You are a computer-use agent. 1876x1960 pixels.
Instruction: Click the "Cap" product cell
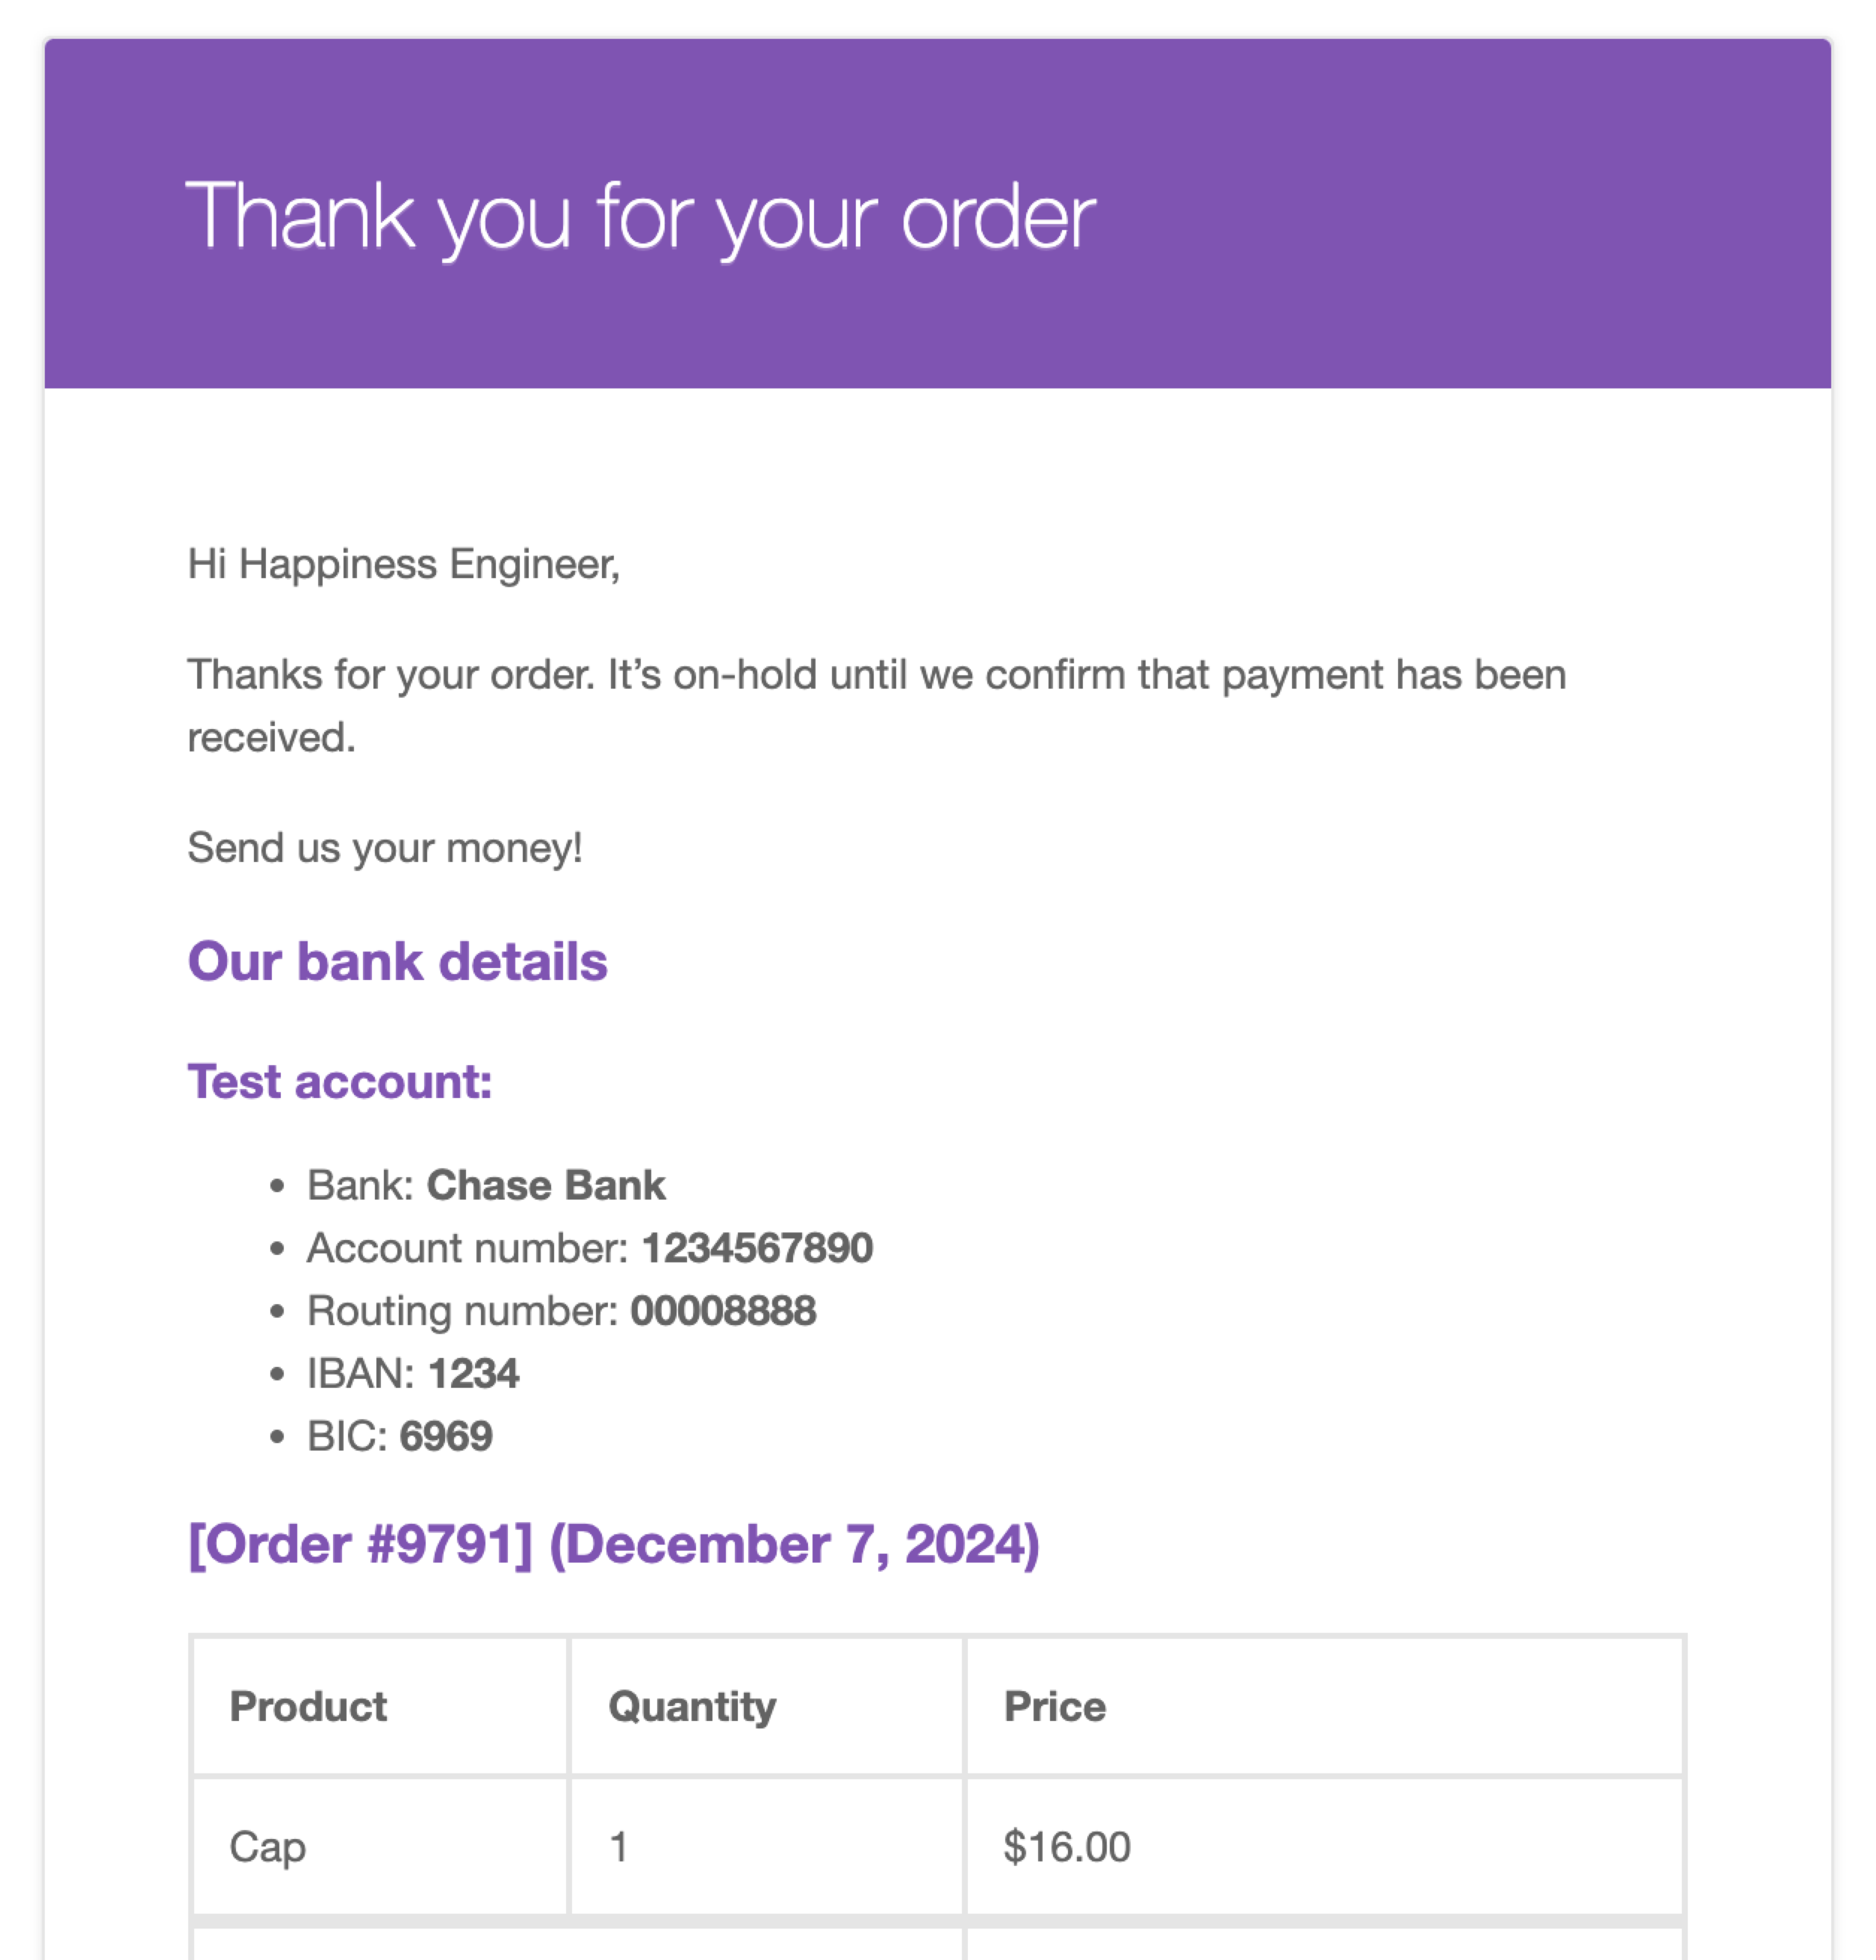pyautogui.click(x=267, y=1847)
